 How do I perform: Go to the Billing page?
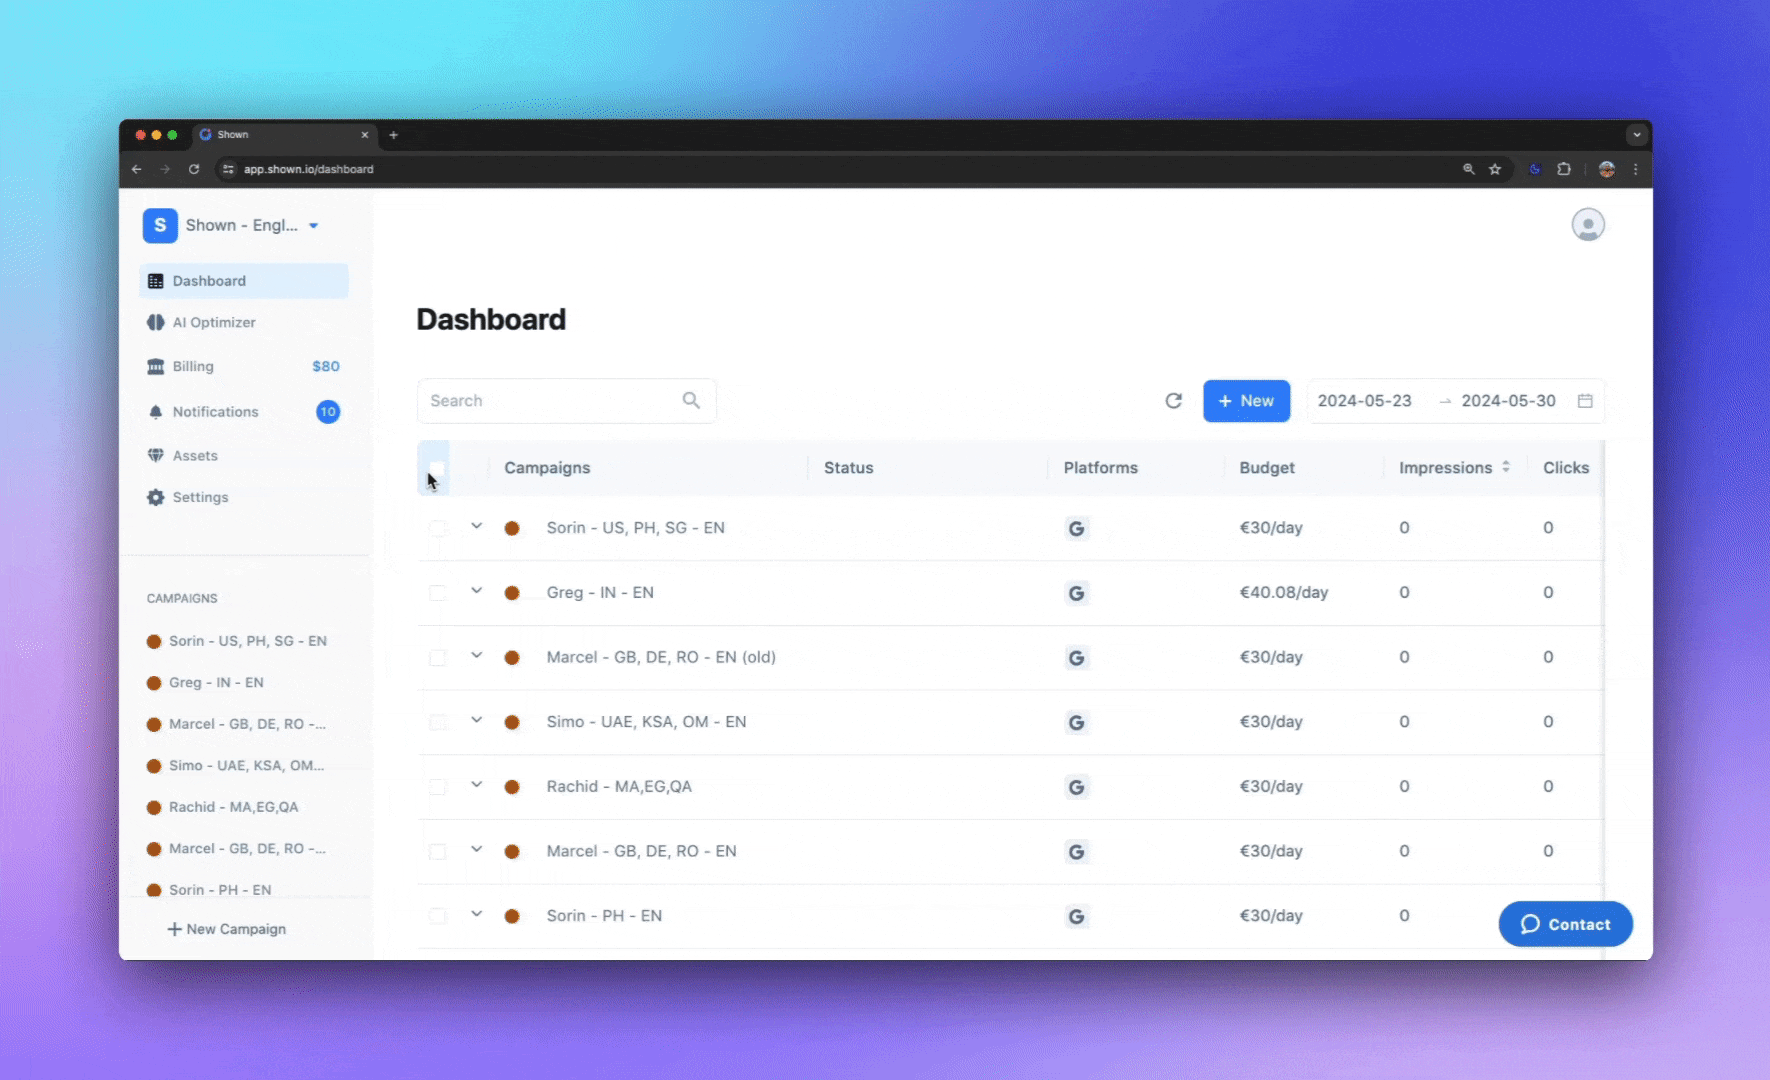click(193, 366)
